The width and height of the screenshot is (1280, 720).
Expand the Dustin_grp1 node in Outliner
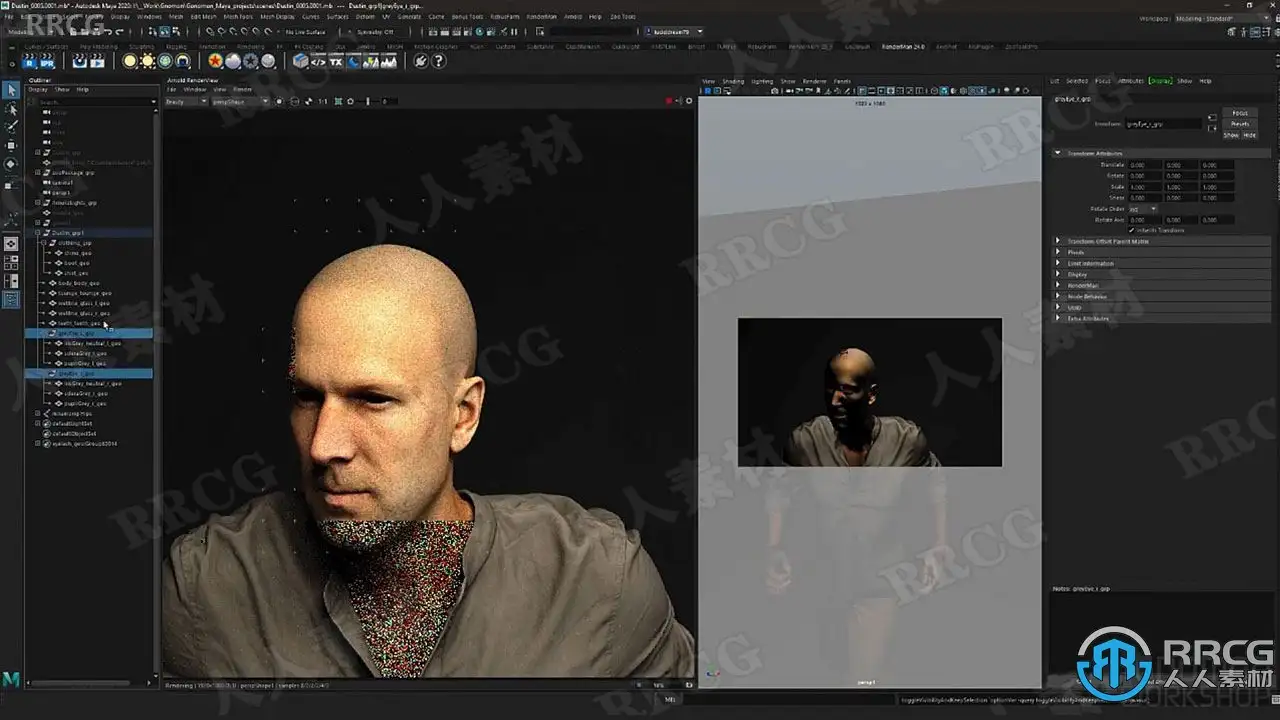tap(38, 233)
